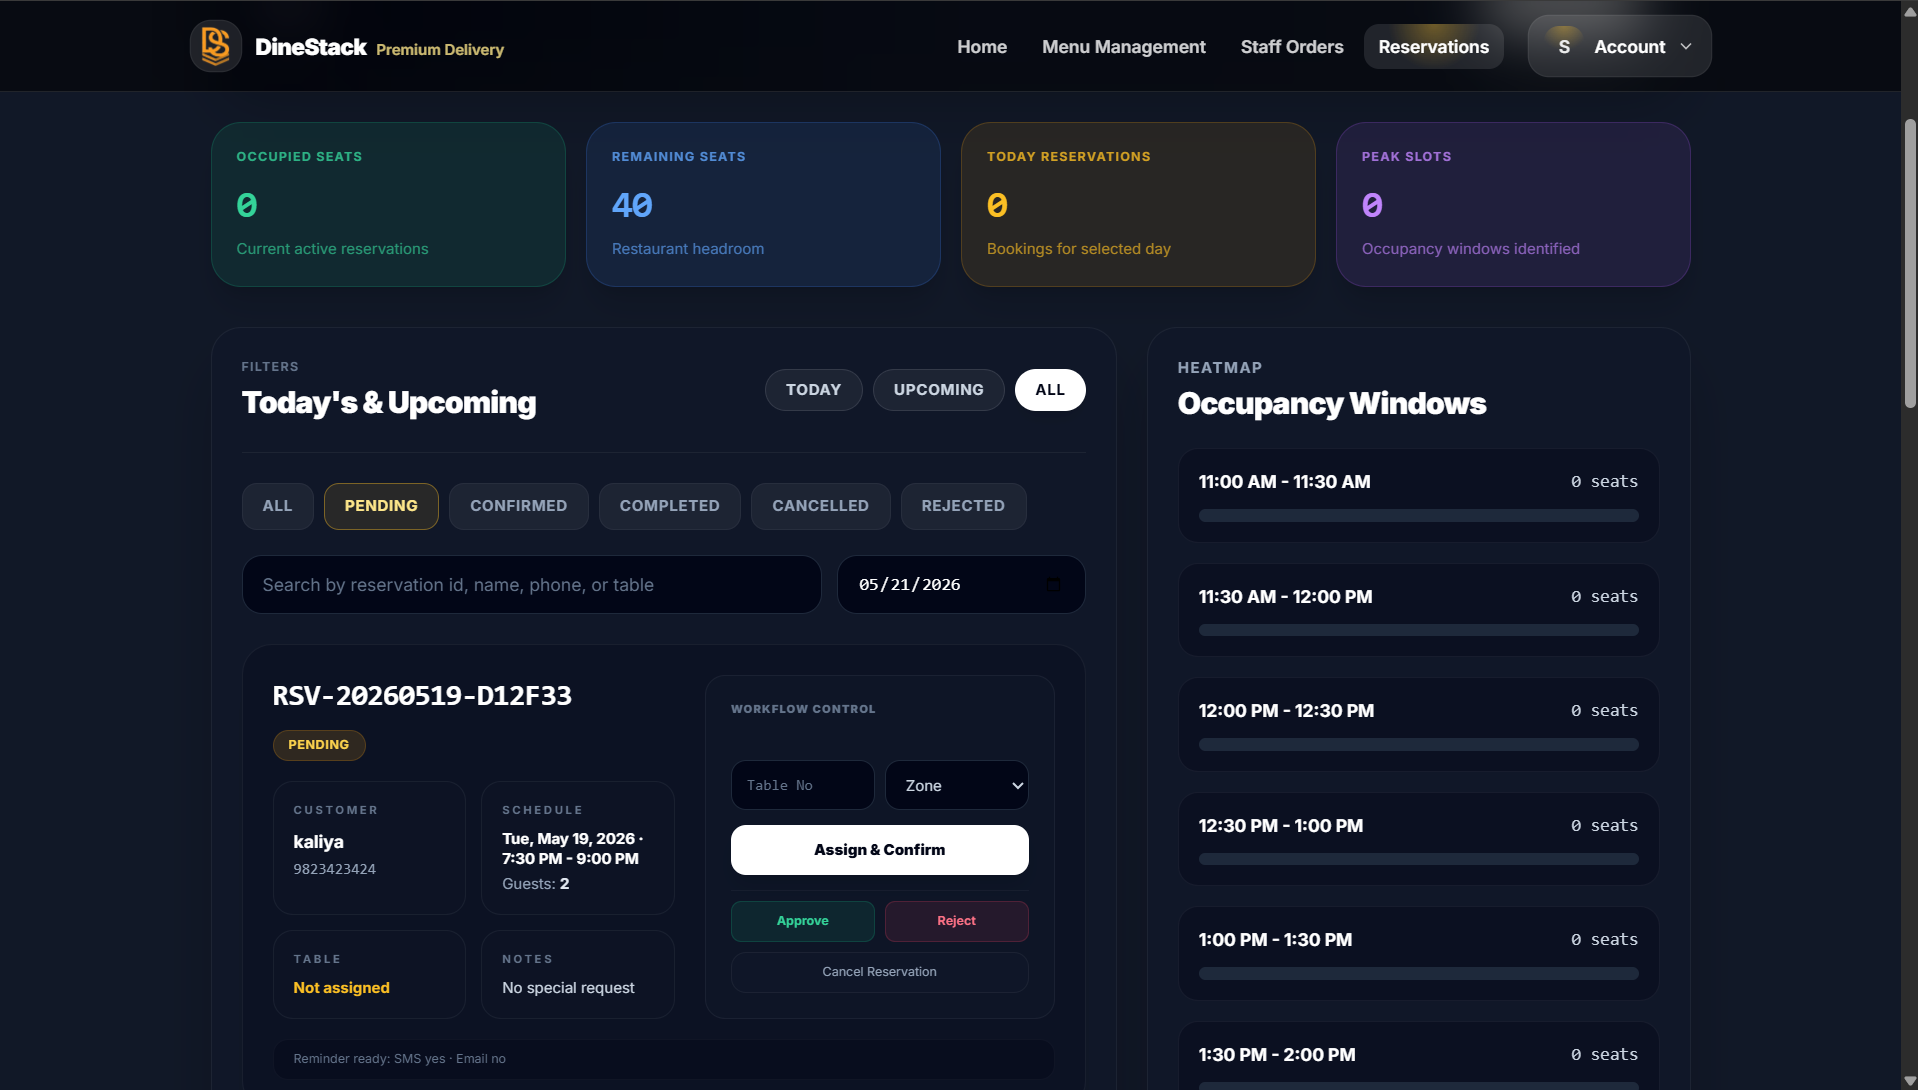Click the 12:30 PM - 1:00 PM window row
Screen dimensions: 1918x1090
point(1418,839)
